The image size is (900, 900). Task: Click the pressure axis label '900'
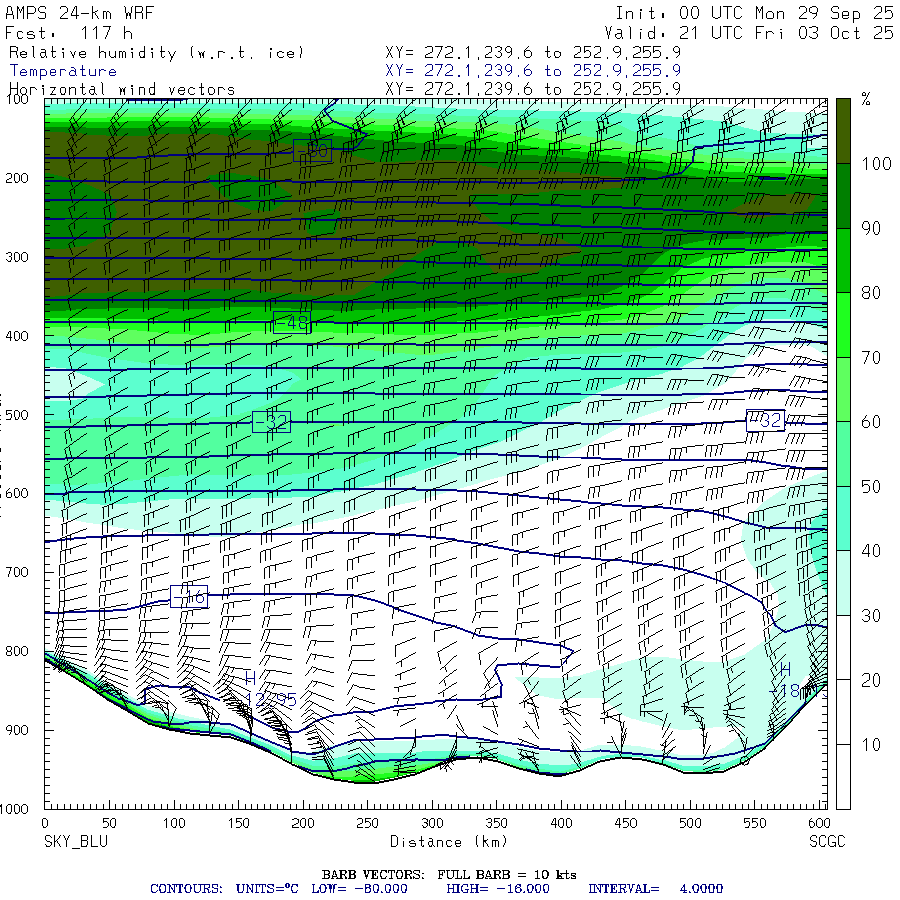click(17, 730)
